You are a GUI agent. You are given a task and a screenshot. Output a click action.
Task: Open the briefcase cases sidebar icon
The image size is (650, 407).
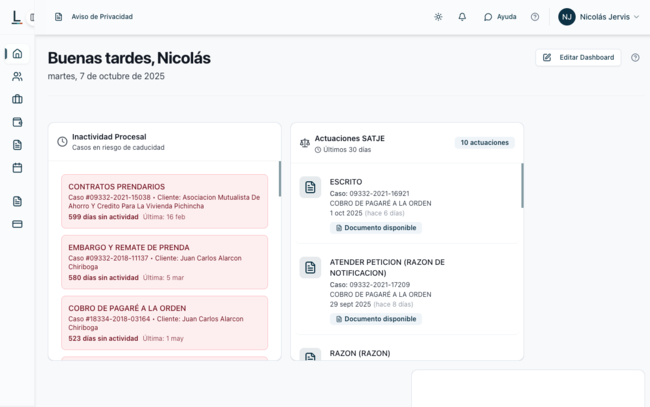[x=17, y=99]
